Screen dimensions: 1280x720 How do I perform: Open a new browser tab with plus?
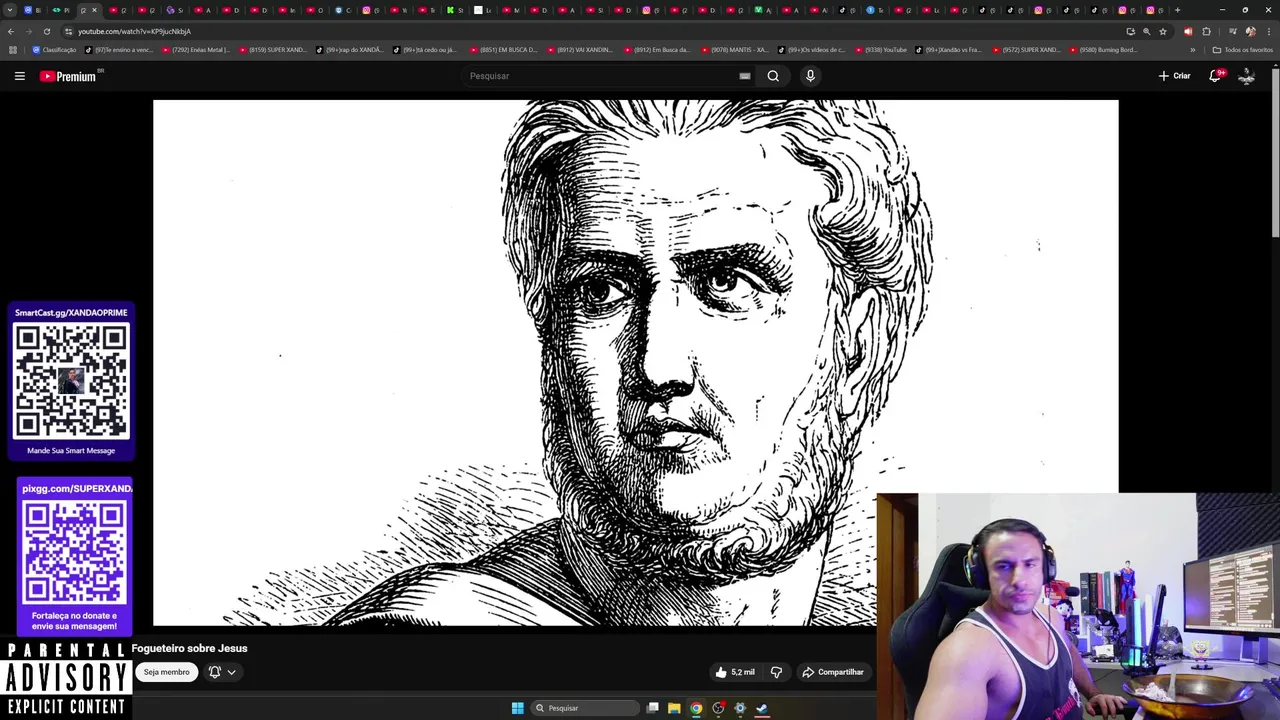(1177, 10)
